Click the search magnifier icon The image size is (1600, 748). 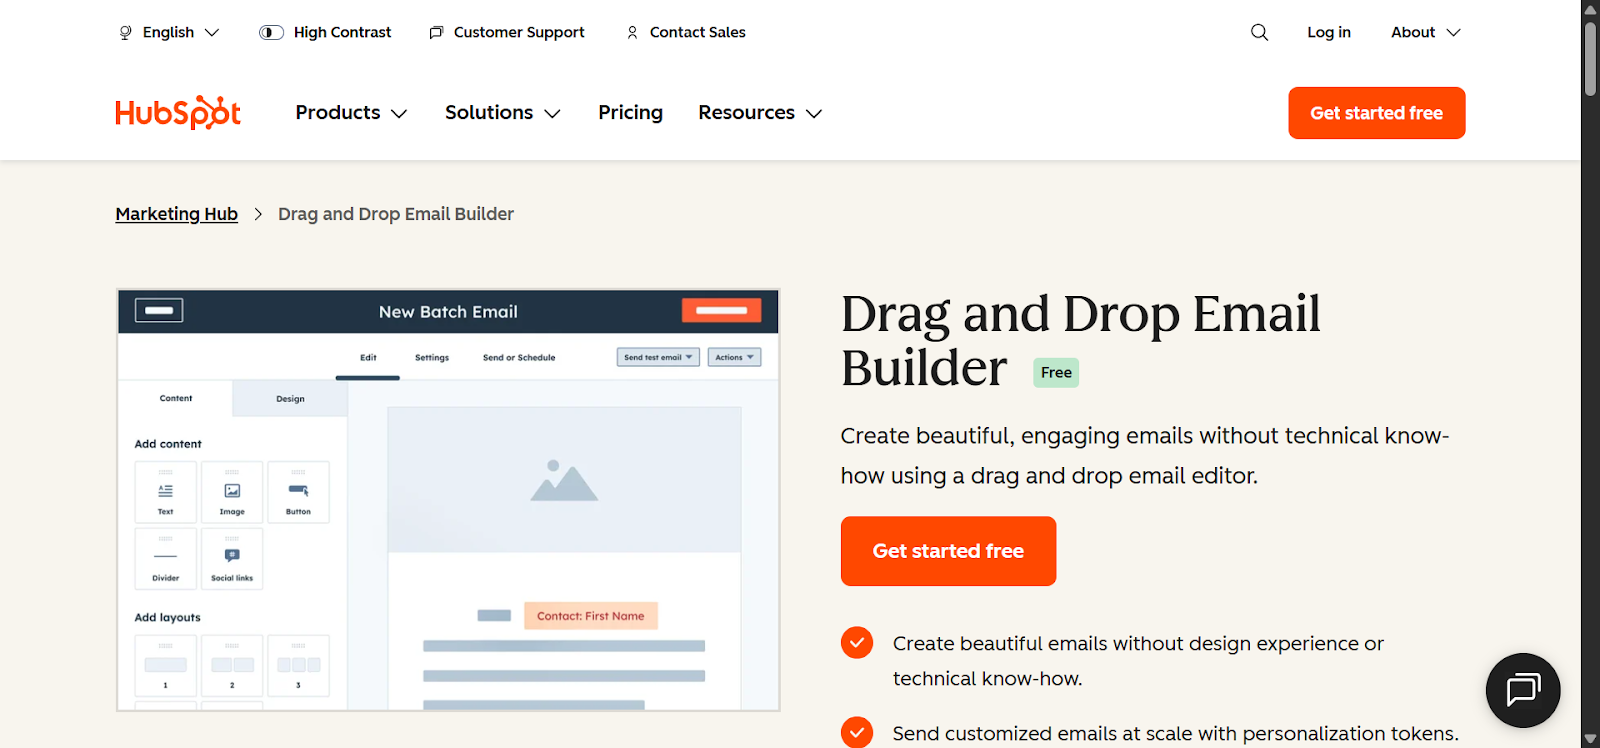(1259, 32)
